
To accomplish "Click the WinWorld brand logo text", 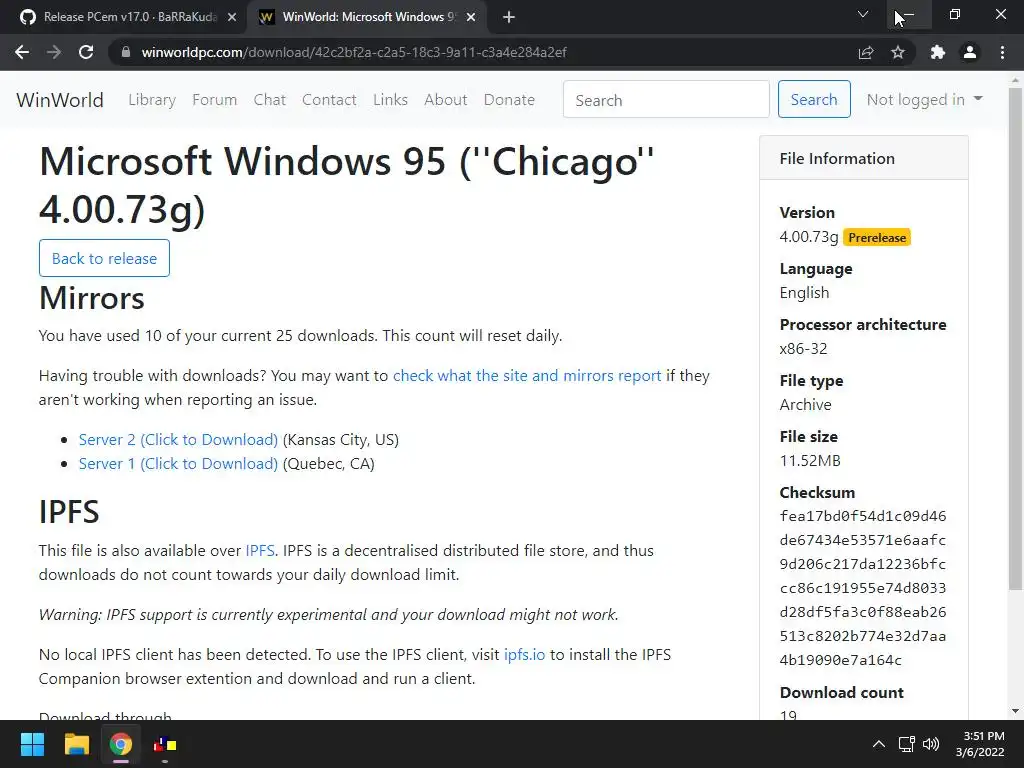I will [60, 100].
